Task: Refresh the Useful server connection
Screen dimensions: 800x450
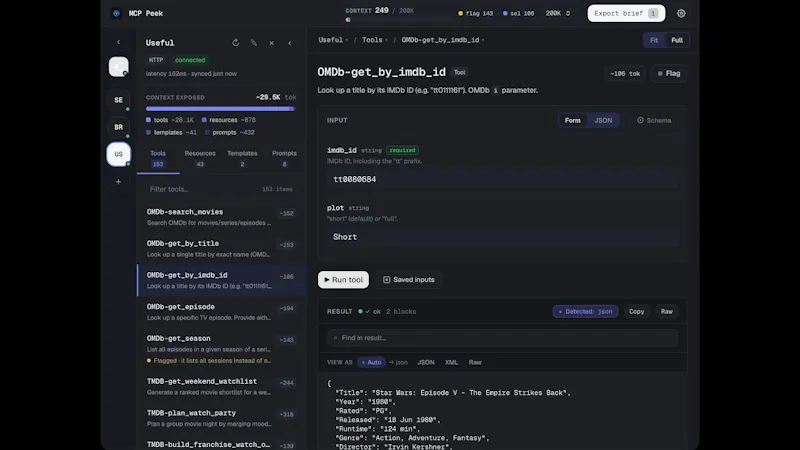Action: (x=235, y=43)
